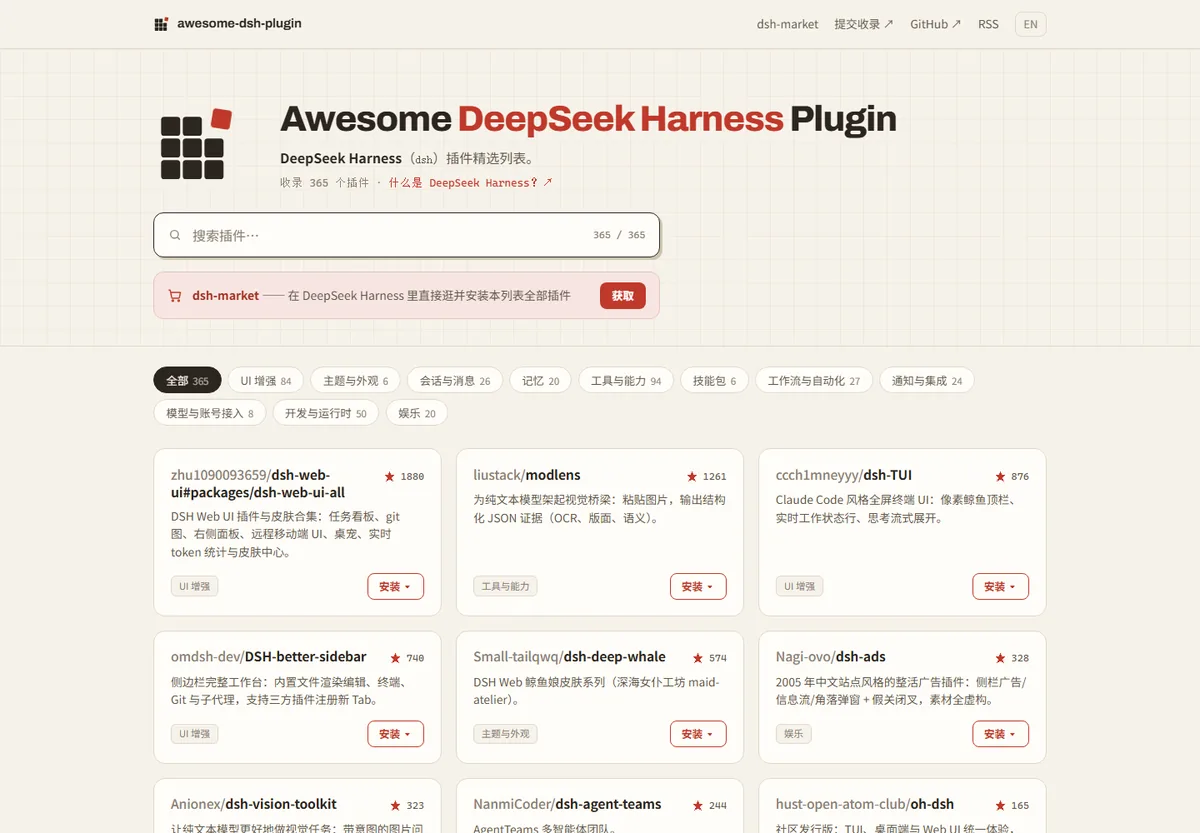1200x833 pixels.
Task: Open the install dropdown on dsh-TUI card
Action: click(1000, 587)
